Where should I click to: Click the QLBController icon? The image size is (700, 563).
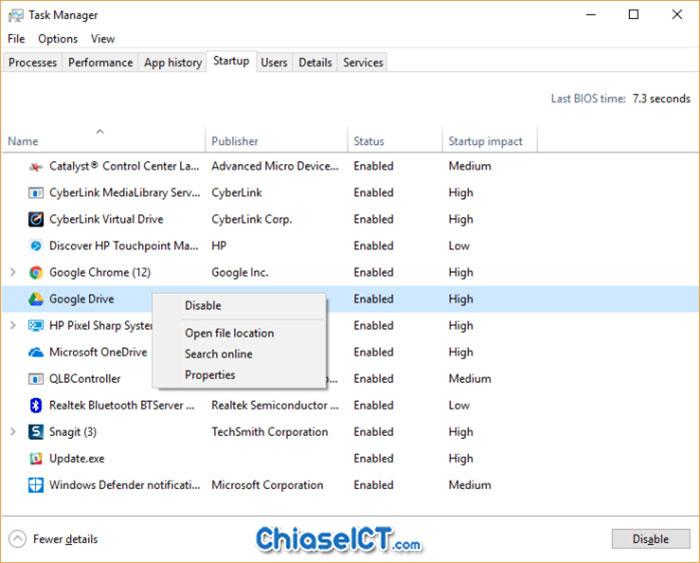(36, 379)
